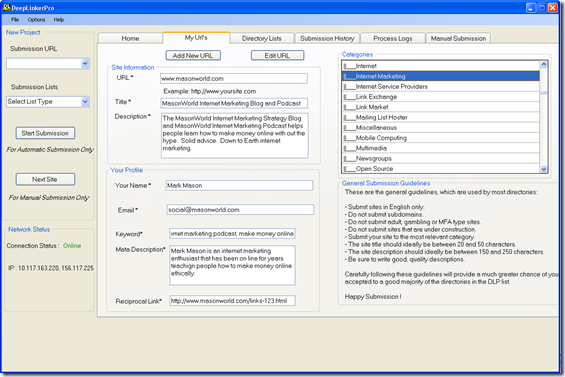Expand the Submission URL dropdown
The width and height of the screenshot is (565, 377).
85,64
